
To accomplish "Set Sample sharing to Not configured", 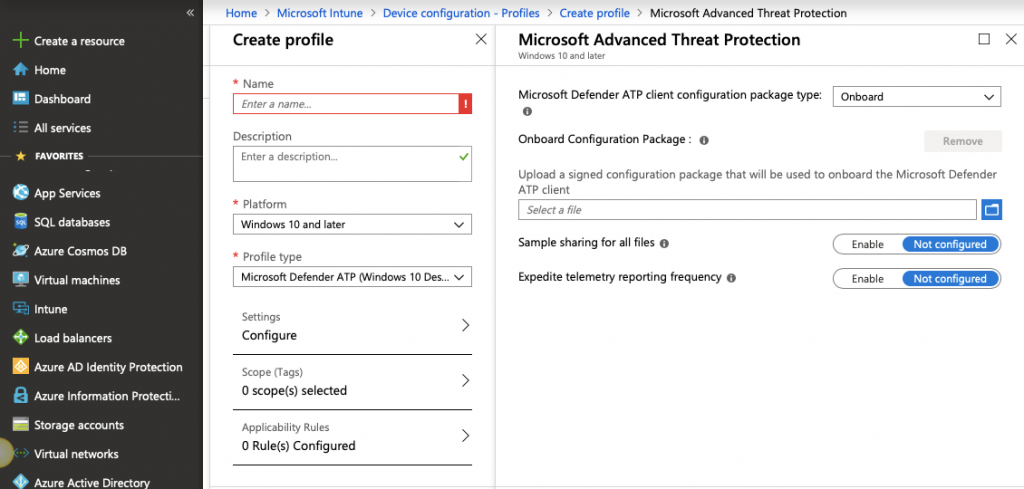I will [x=950, y=244].
